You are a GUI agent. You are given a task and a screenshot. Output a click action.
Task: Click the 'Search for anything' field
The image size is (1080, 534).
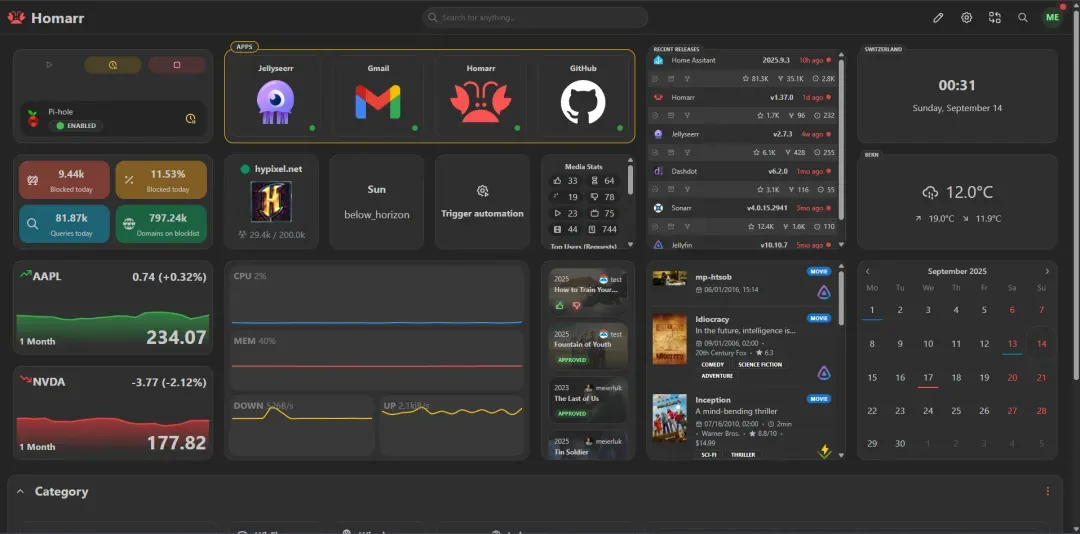pyautogui.click(x=535, y=17)
